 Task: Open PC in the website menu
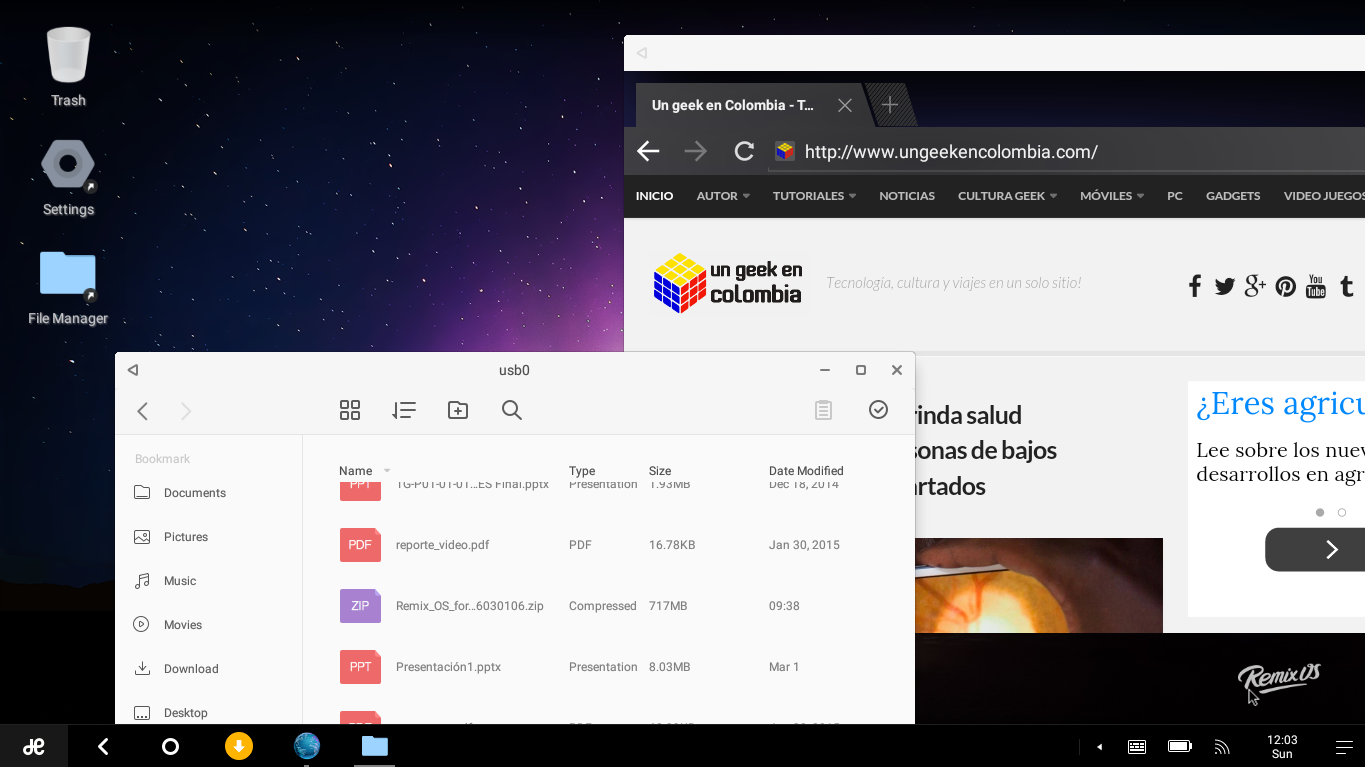click(x=1175, y=196)
